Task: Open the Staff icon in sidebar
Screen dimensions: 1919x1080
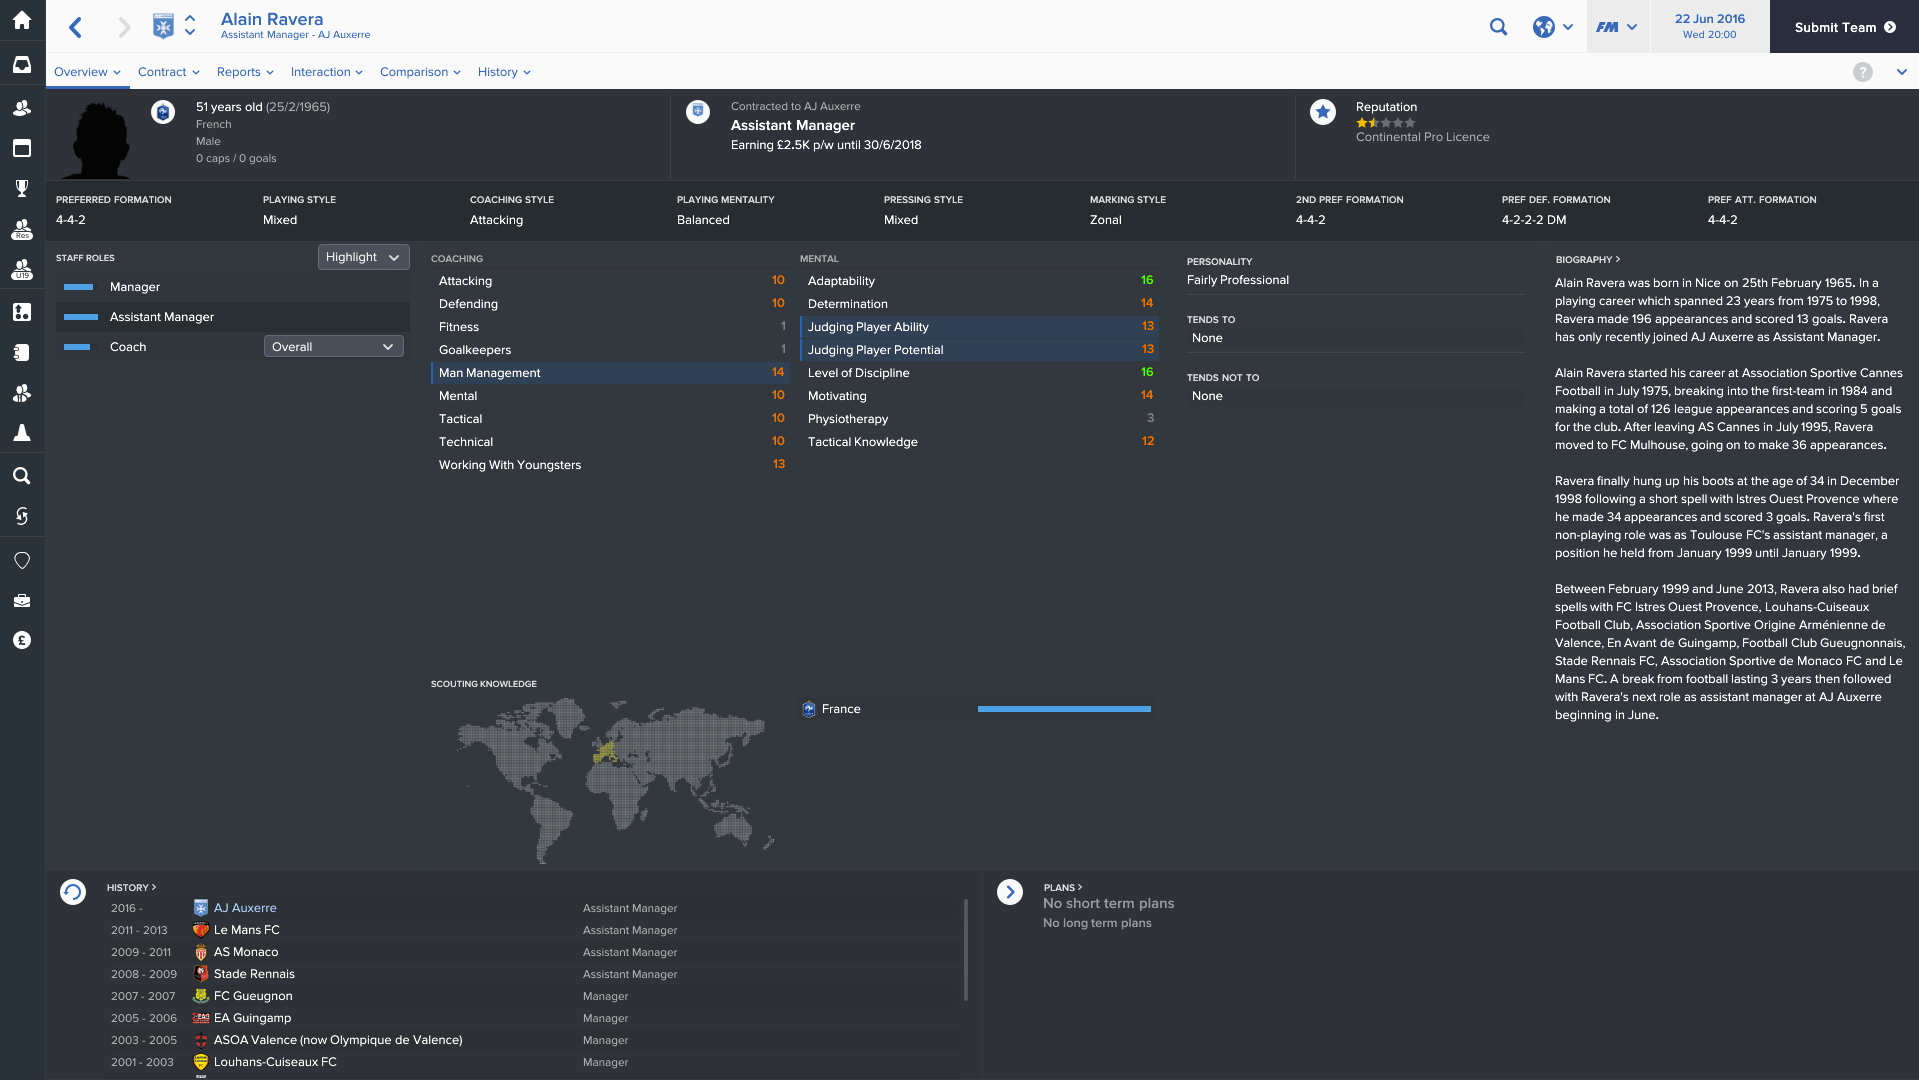Action: point(22,393)
